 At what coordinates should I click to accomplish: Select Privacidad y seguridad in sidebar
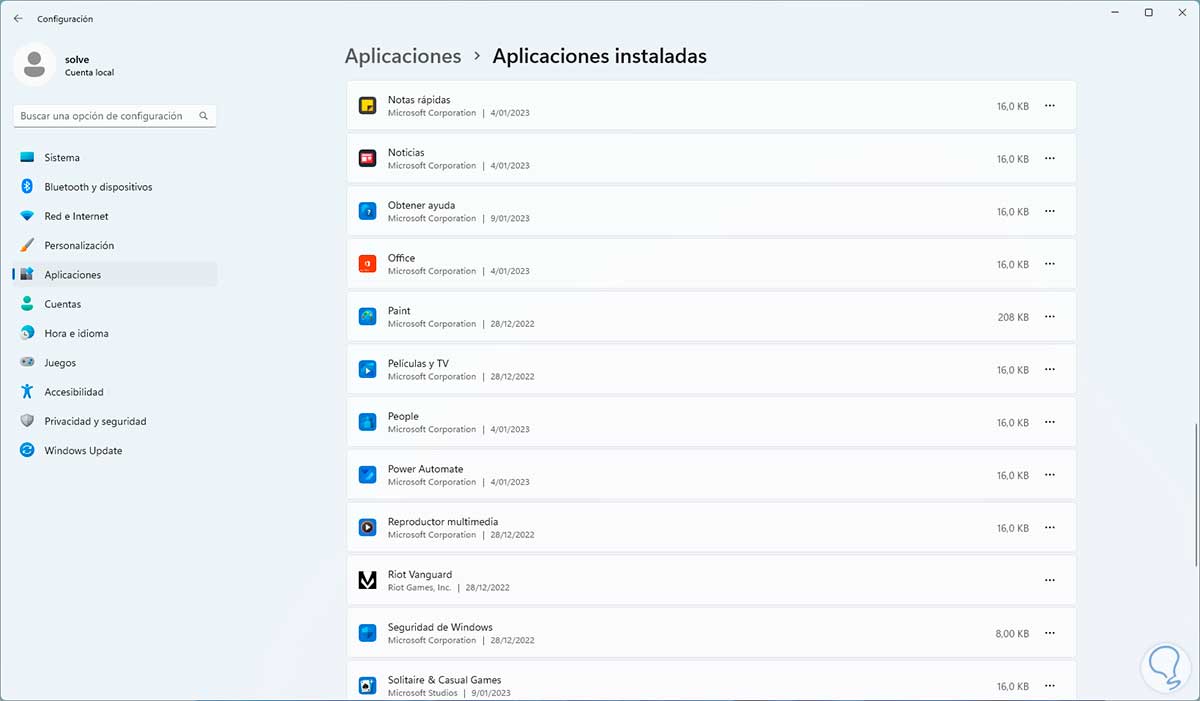pyautogui.click(x=95, y=422)
